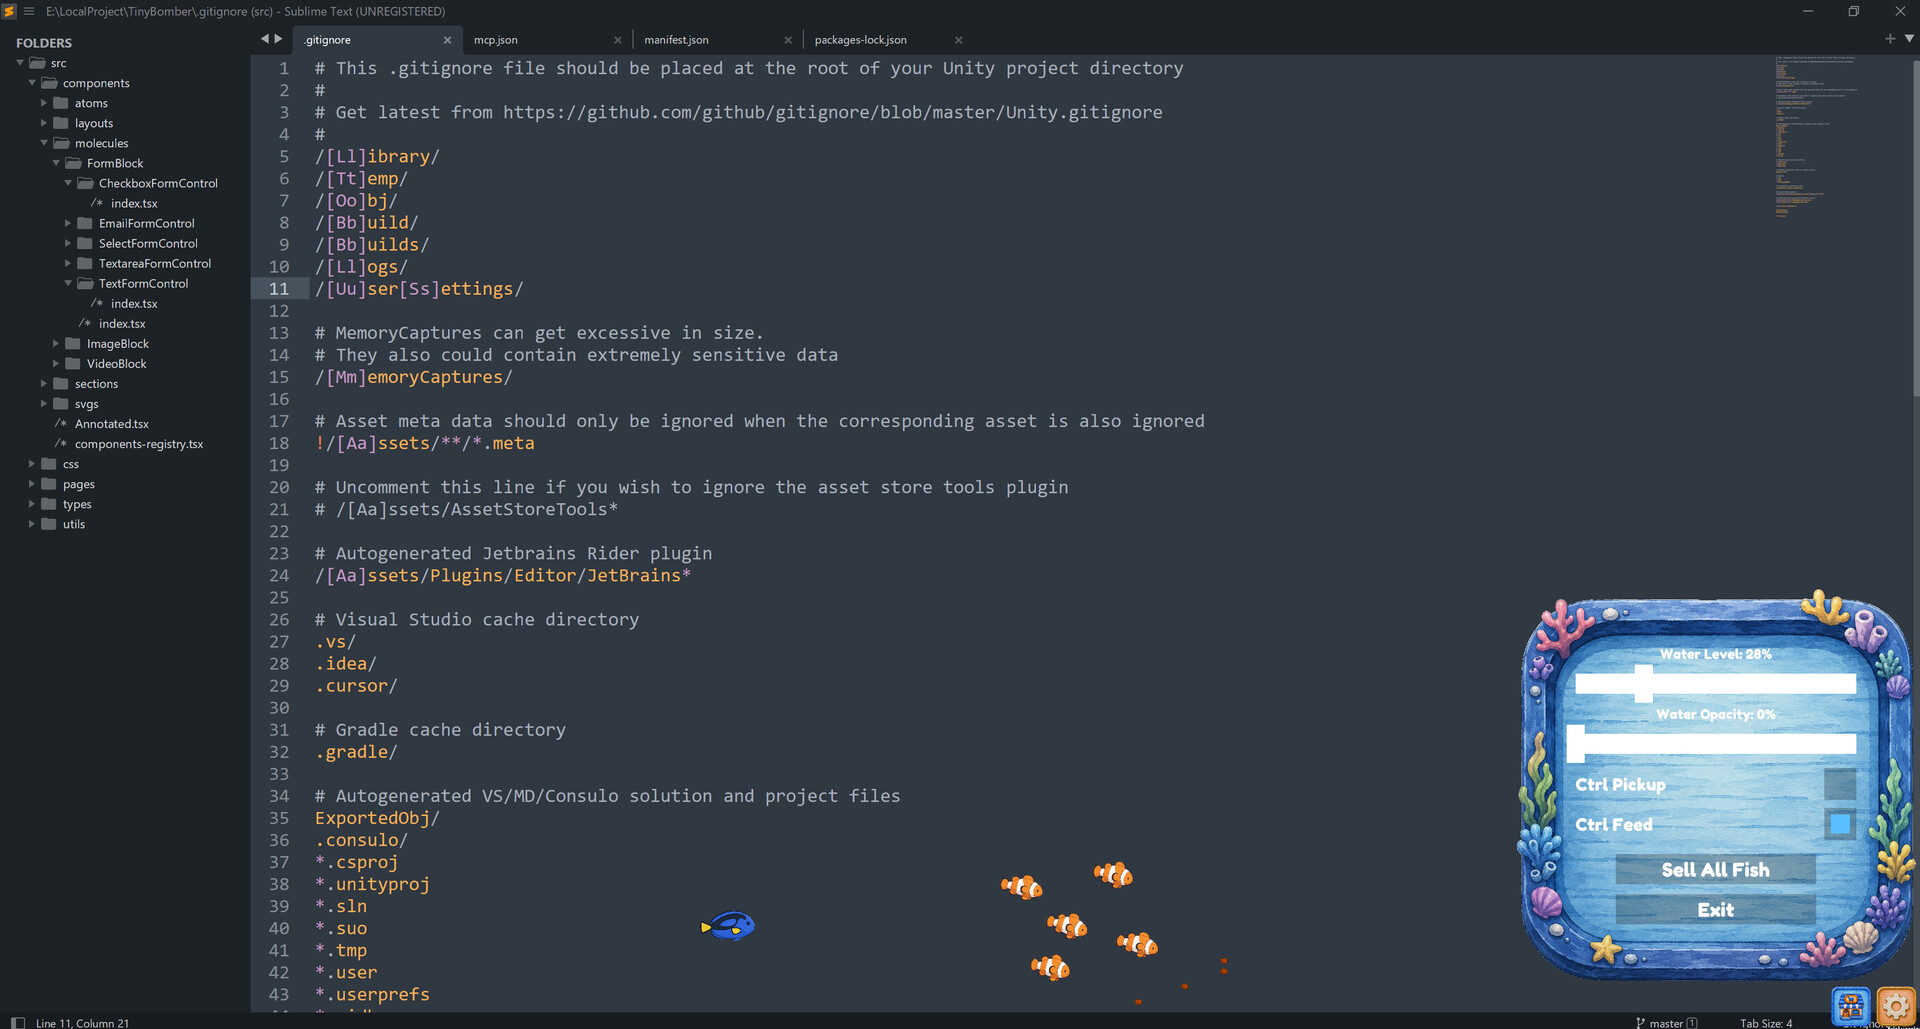This screenshot has width=1920, height=1029.
Task: Open the hamburger menu in title bar
Action: pos(29,11)
